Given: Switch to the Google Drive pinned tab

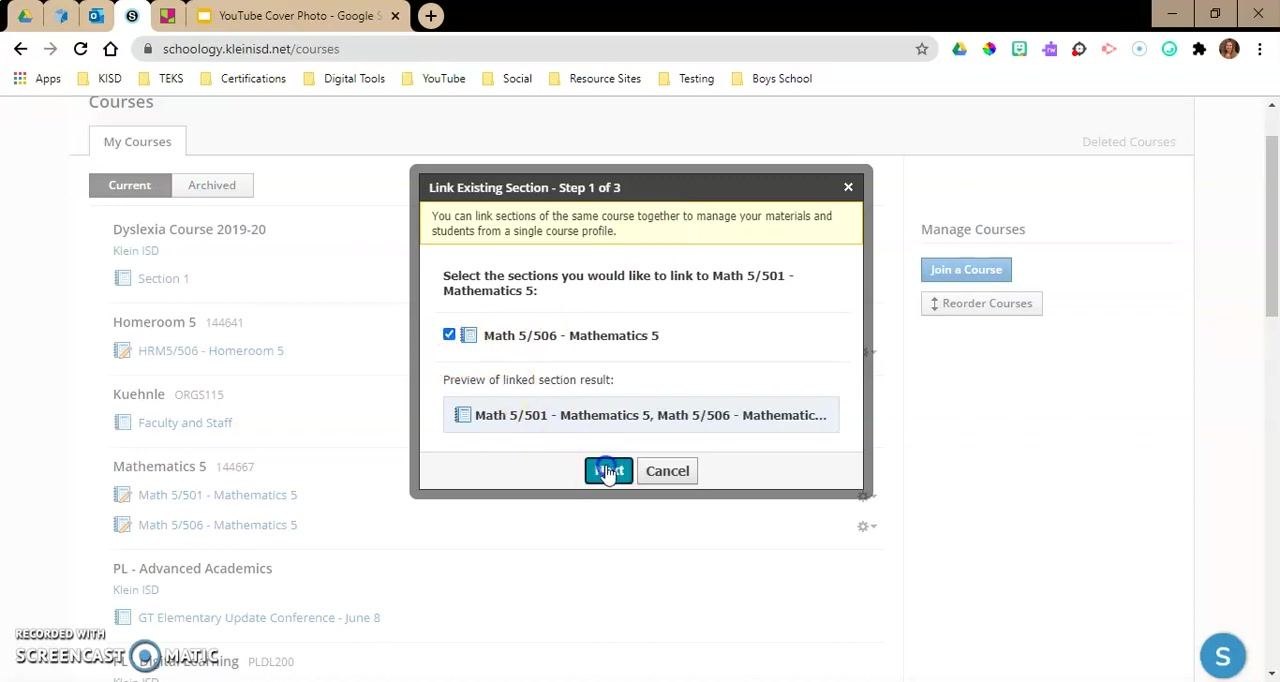Looking at the screenshot, I should (x=25, y=16).
